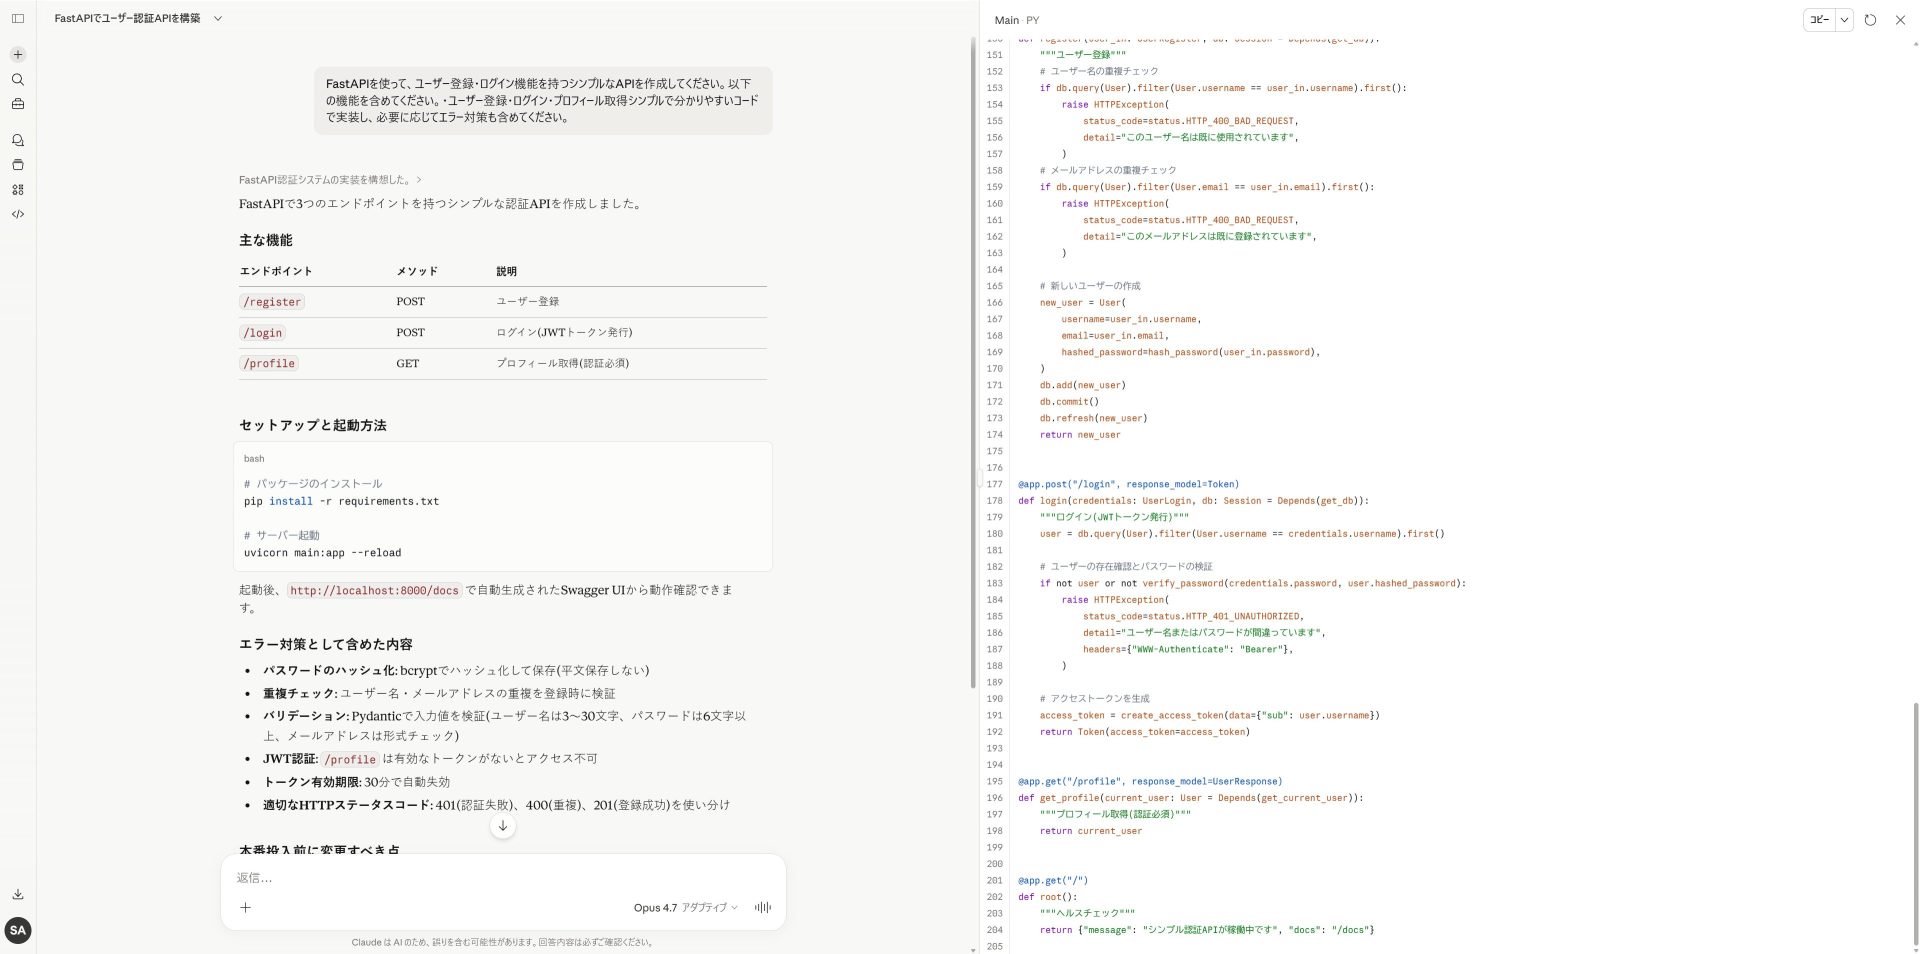This screenshot has width=1920, height=954.
Task: Open the SA account avatar menu
Action: pos(18,931)
